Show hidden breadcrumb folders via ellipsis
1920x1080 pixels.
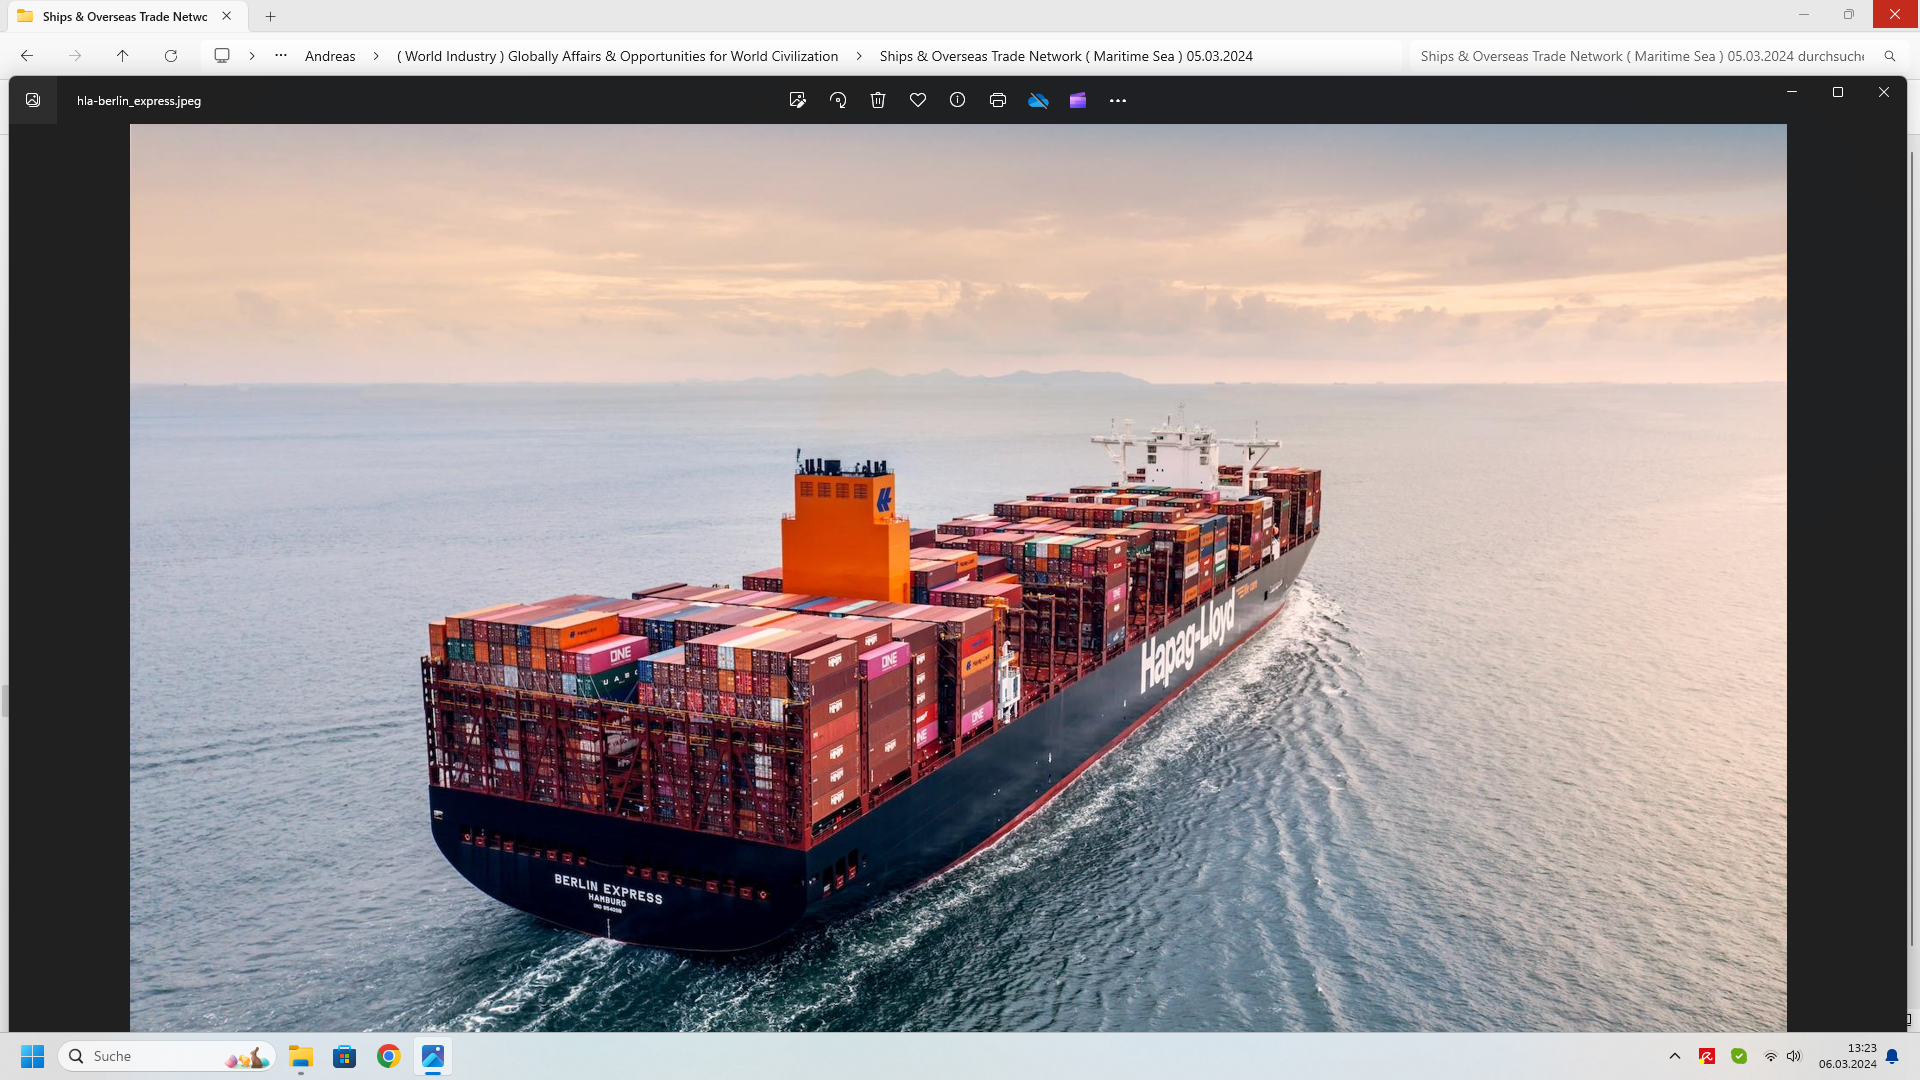coord(281,56)
